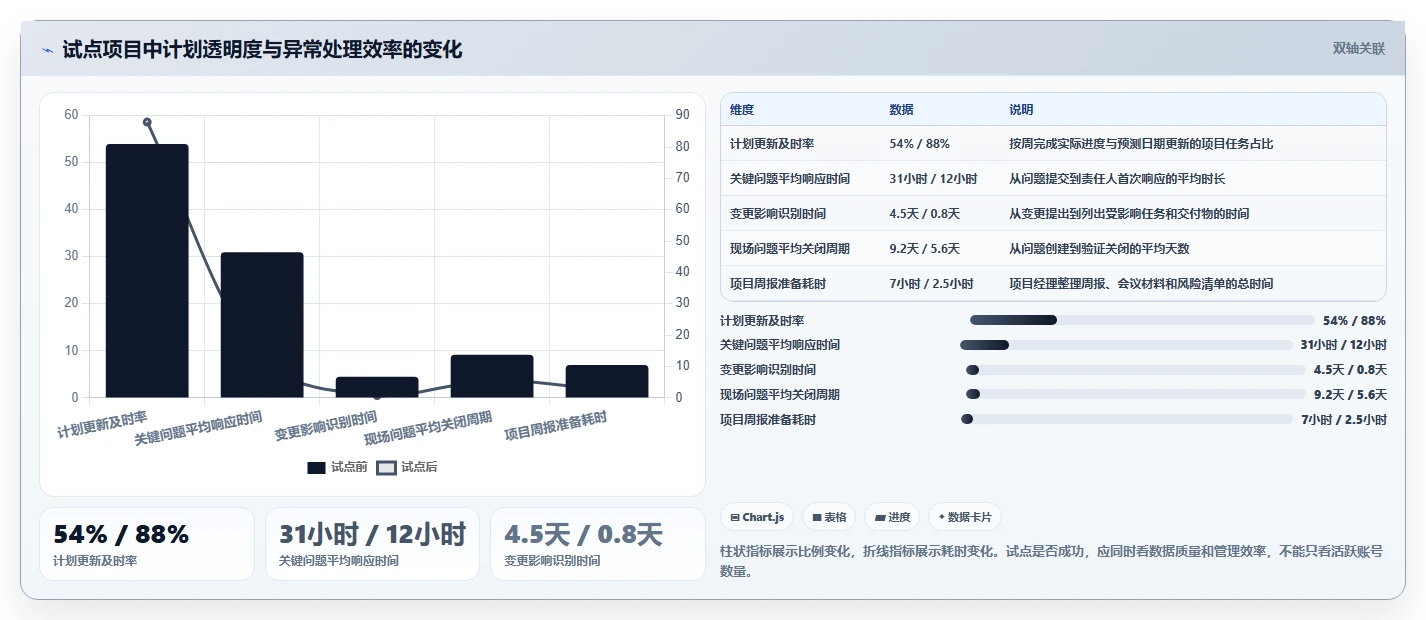
Task: Click the left y-axis tick label 60
Action: click(x=71, y=115)
